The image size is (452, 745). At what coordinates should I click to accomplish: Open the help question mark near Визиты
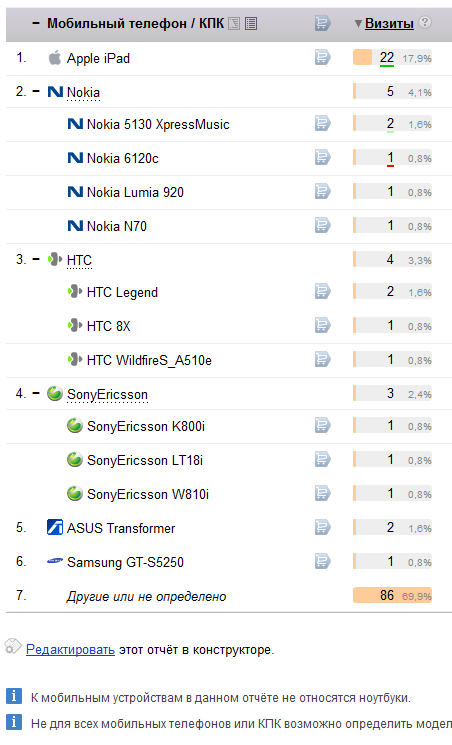425,22
